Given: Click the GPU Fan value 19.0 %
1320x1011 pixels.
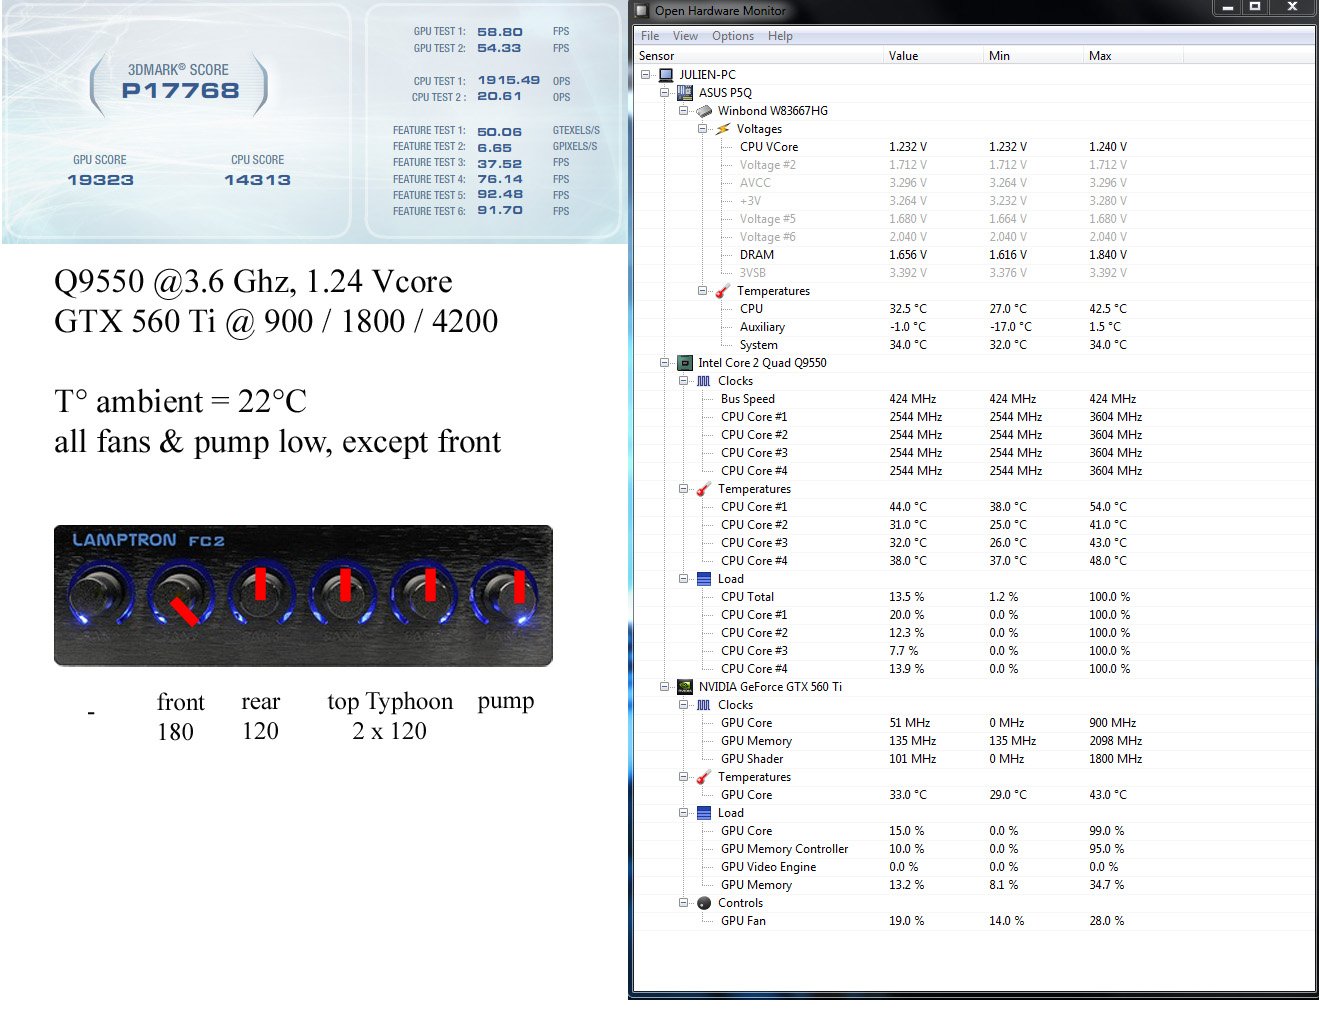Looking at the screenshot, I should click(906, 921).
